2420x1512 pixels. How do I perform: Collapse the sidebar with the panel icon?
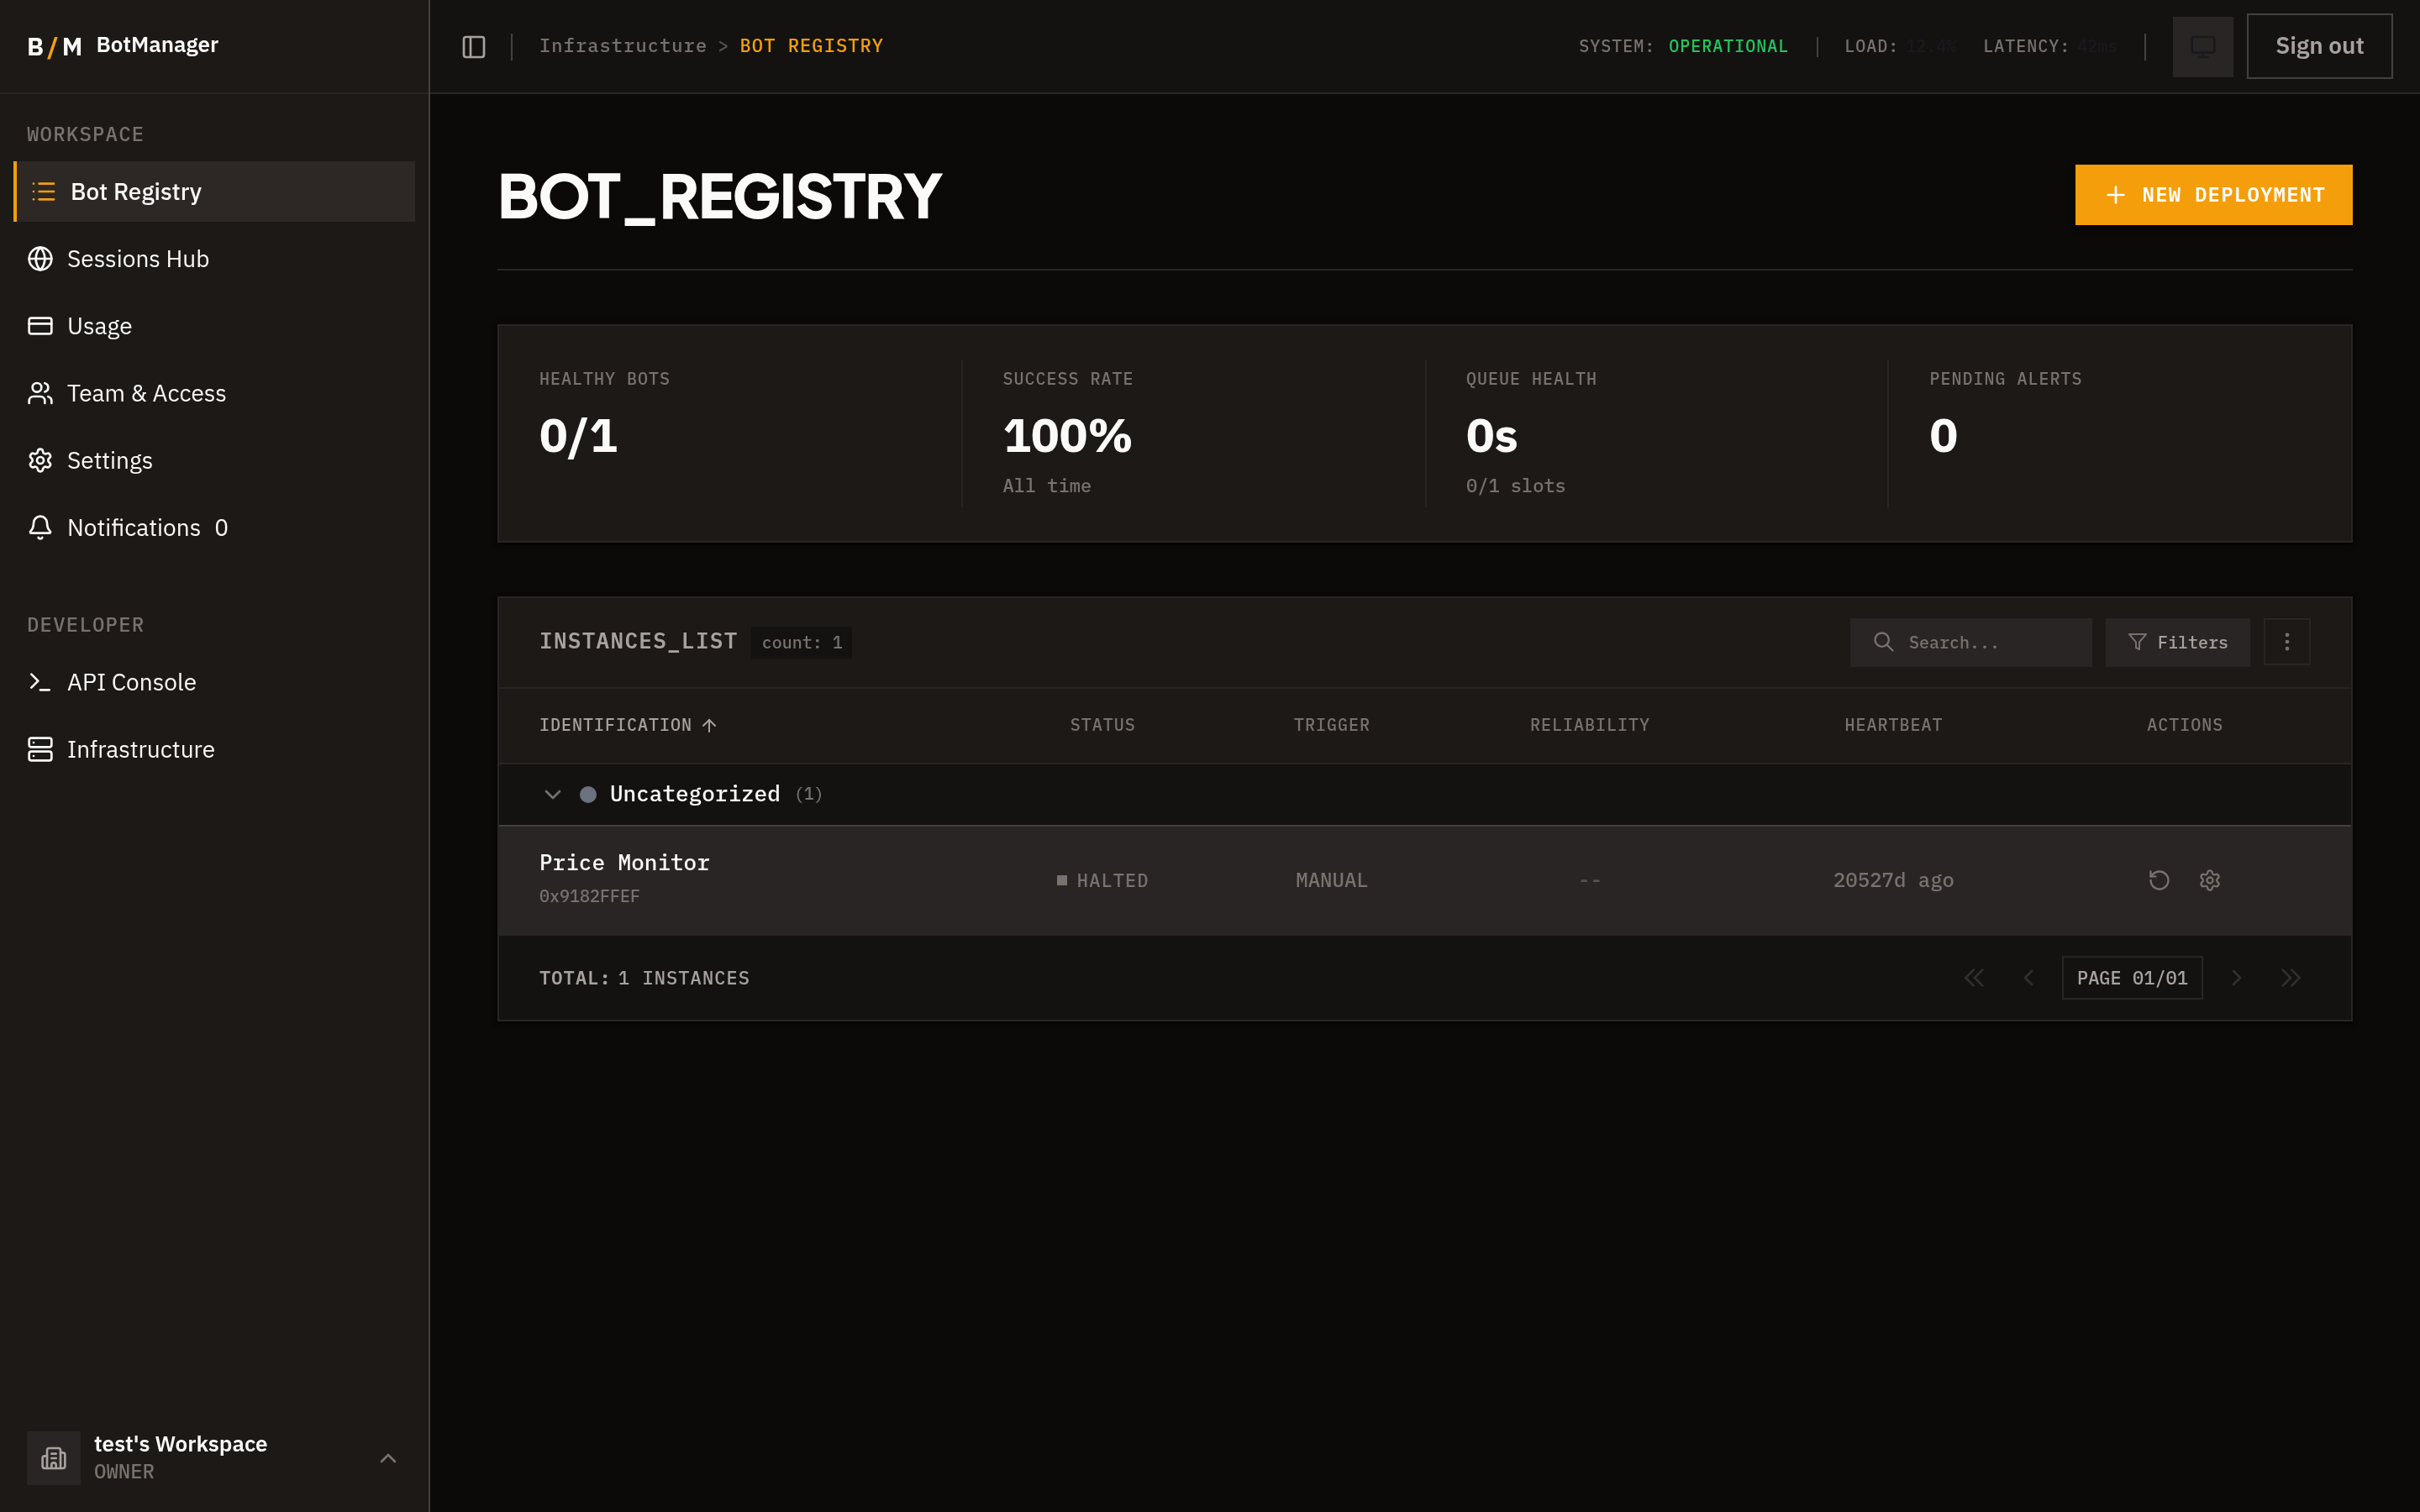tap(473, 45)
